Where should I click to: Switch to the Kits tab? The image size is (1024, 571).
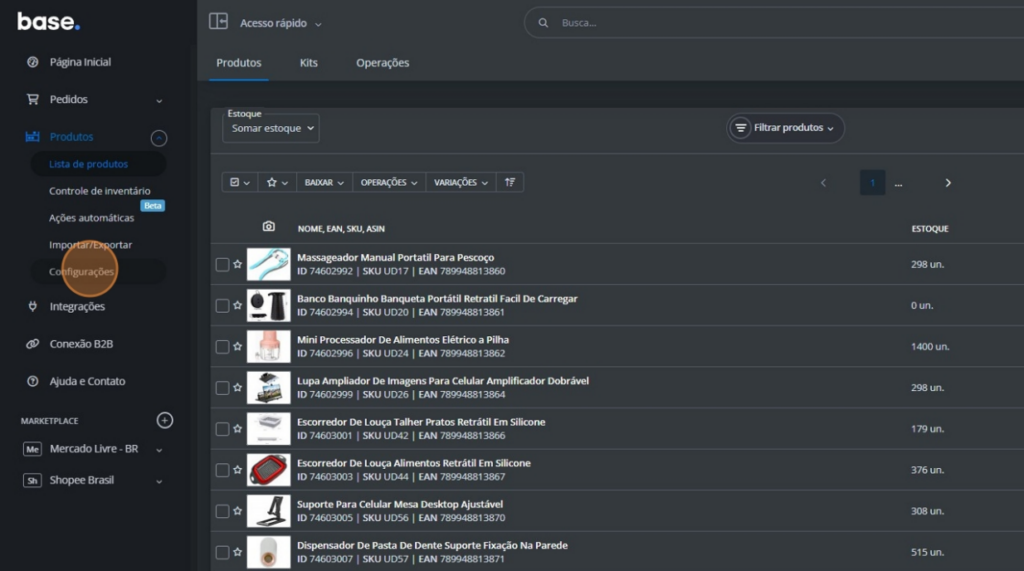point(308,63)
